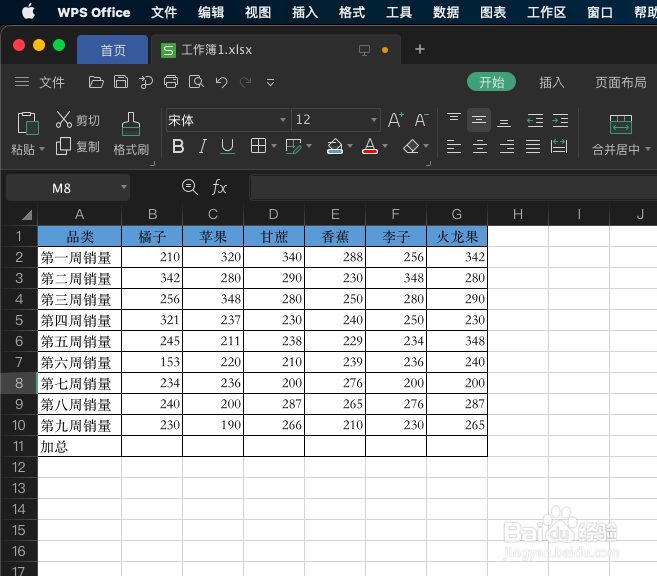The width and height of the screenshot is (657, 576).
Task: Select the Format Painter (格式刷) brush
Action: pos(131,133)
